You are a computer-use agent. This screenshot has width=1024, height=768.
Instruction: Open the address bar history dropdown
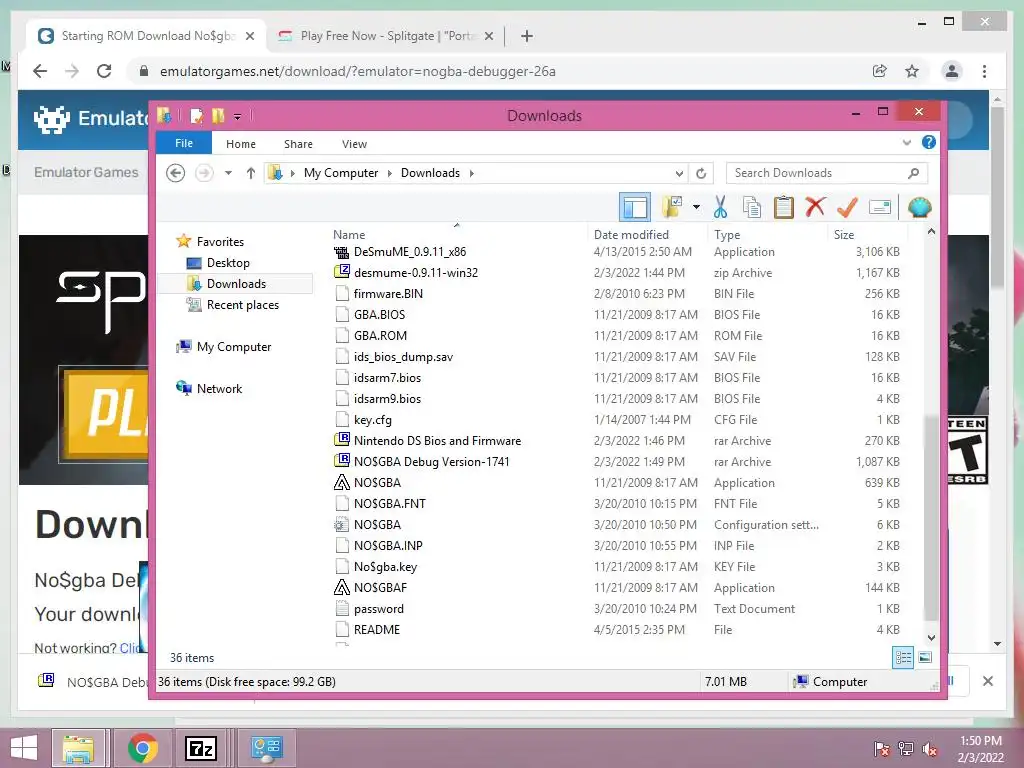679,173
